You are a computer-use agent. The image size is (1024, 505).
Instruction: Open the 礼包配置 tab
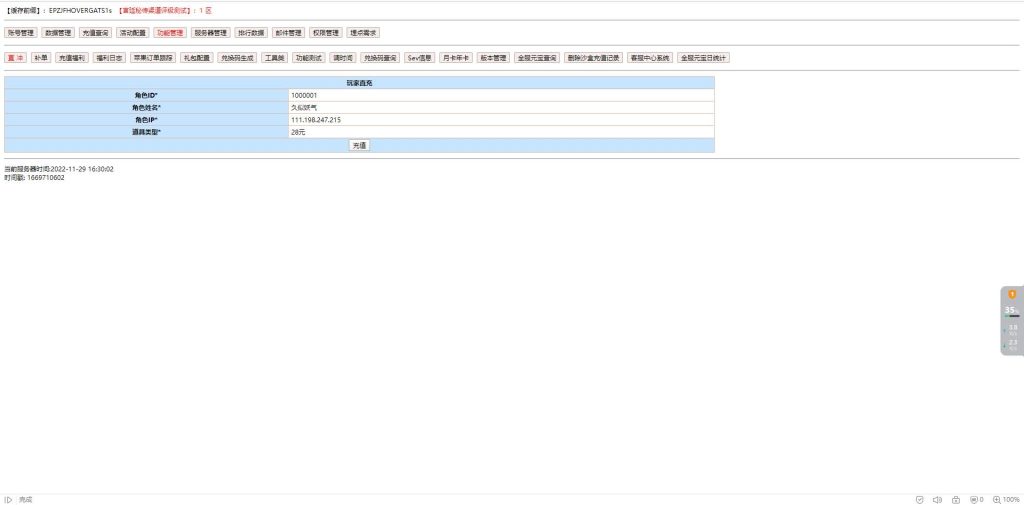tap(195, 58)
